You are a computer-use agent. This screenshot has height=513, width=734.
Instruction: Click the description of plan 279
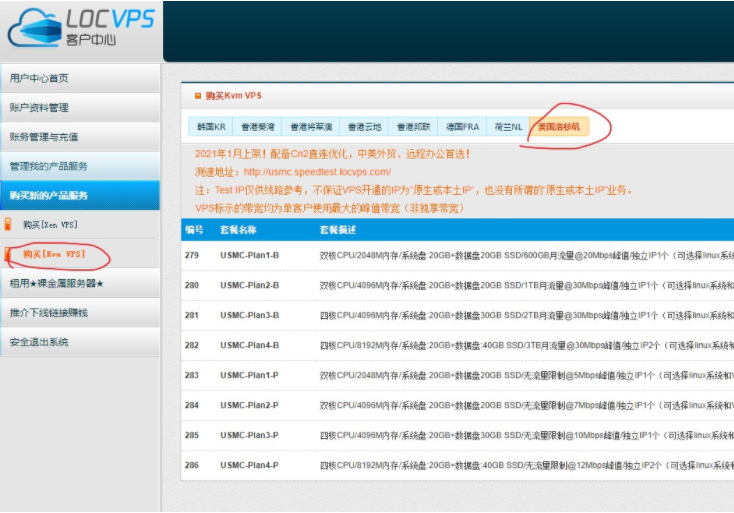coord(527,256)
